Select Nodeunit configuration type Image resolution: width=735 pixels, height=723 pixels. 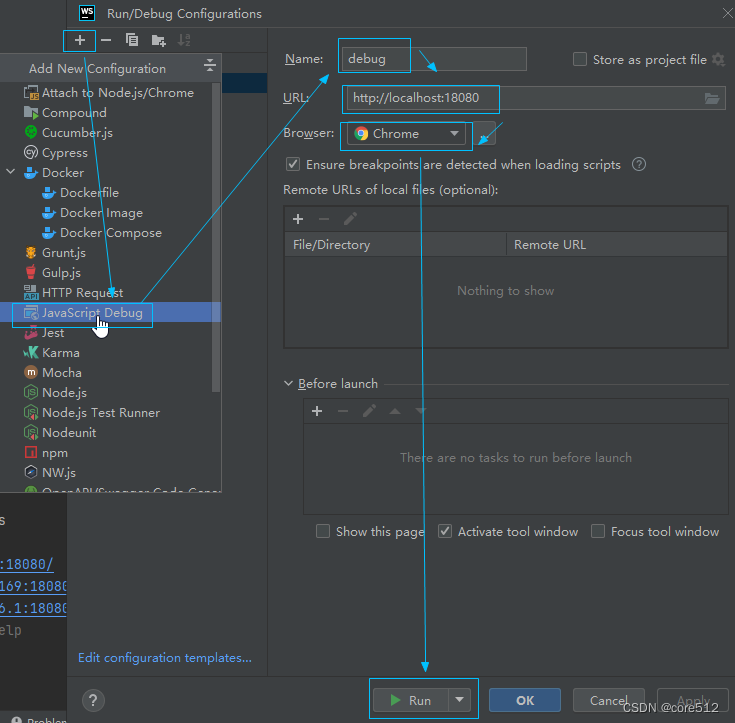pos(60,433)
